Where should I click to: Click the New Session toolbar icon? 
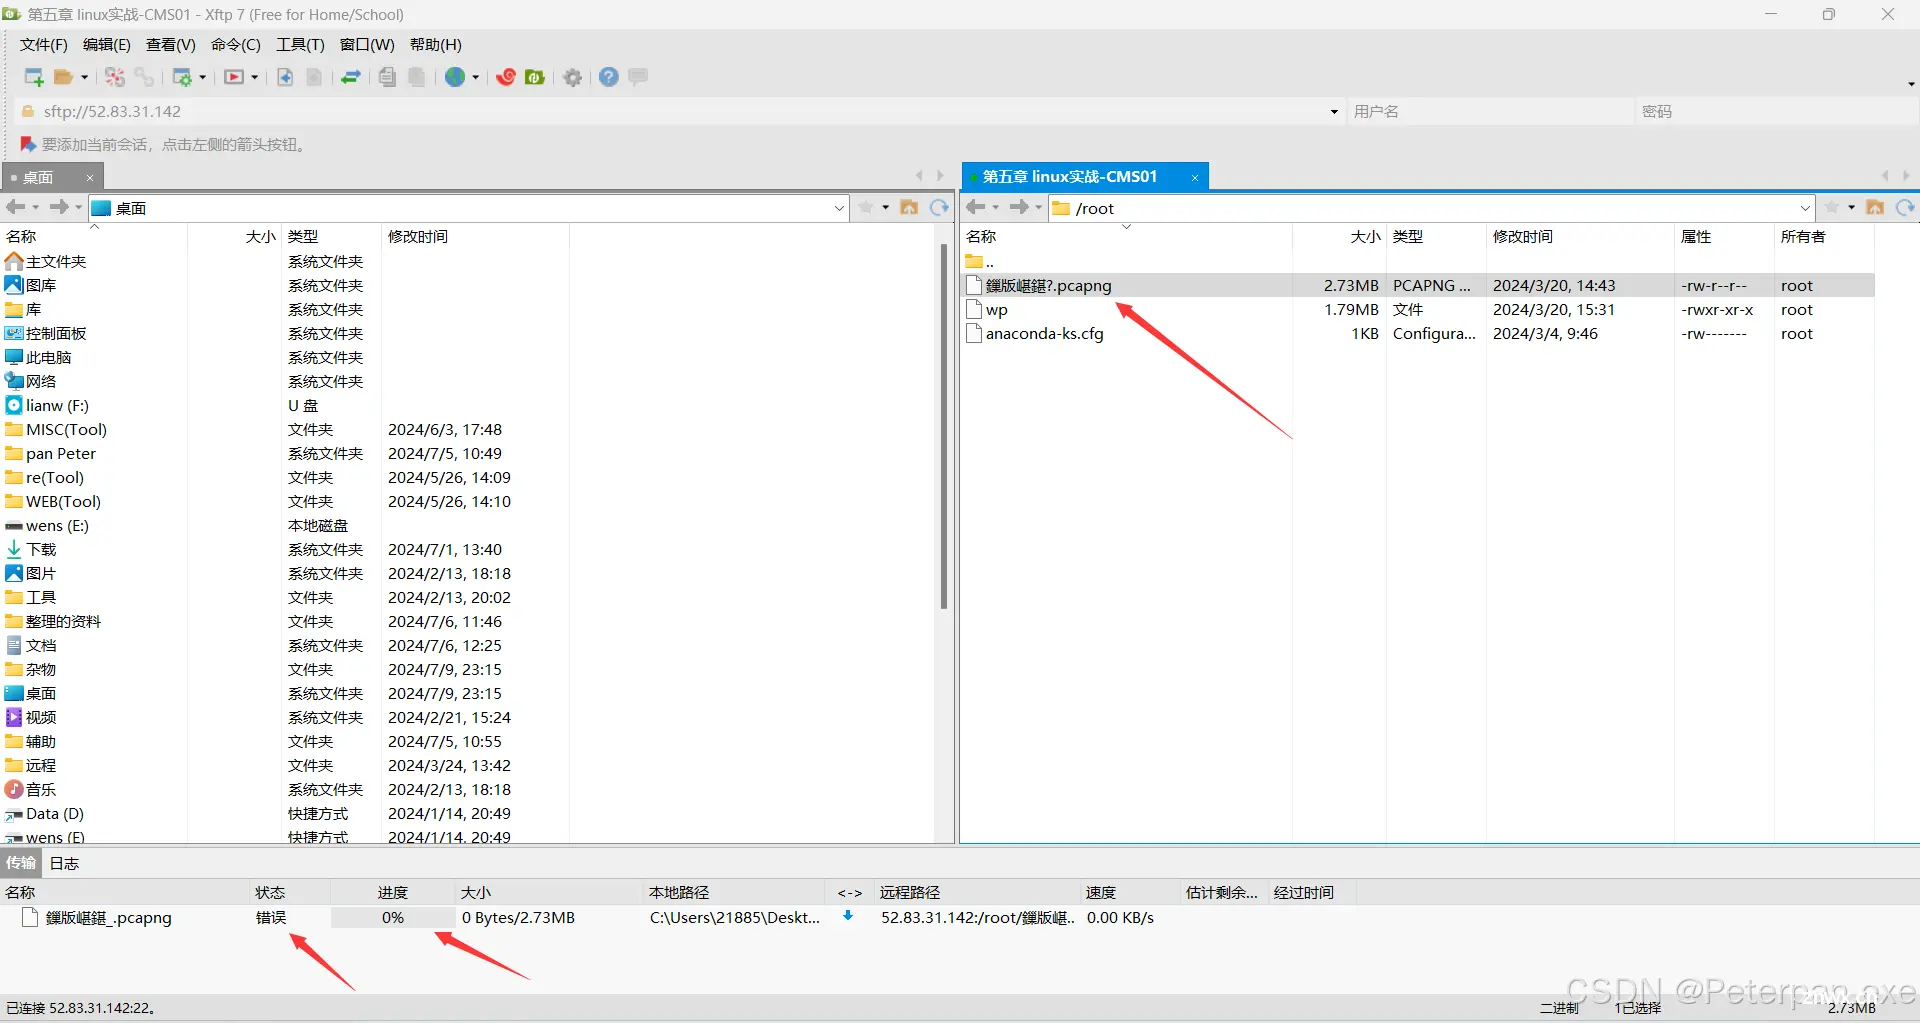[34, 77]
